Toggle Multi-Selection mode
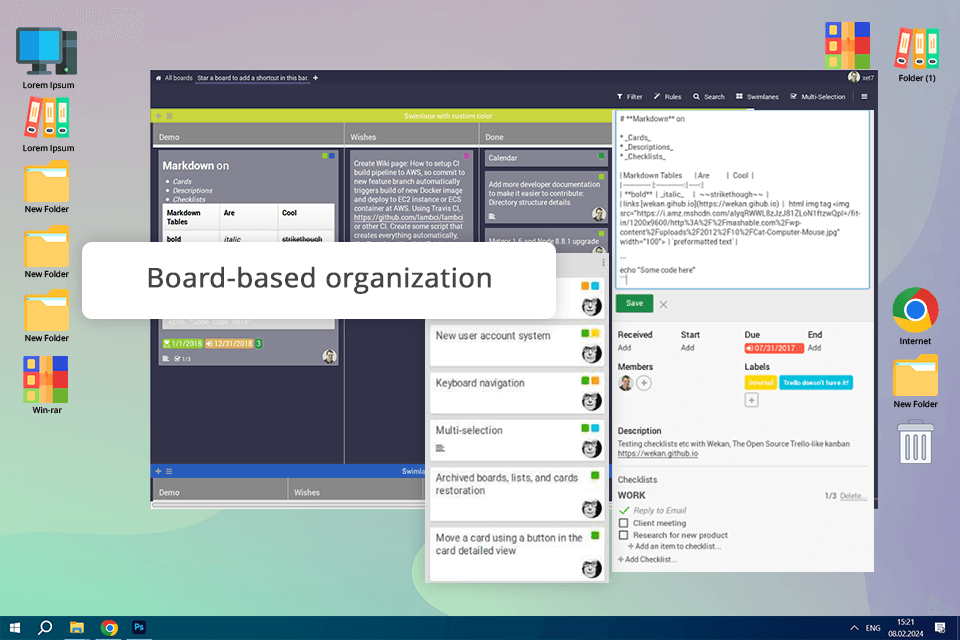Viewport: 960px width, 640px height. tap(817, 97)
